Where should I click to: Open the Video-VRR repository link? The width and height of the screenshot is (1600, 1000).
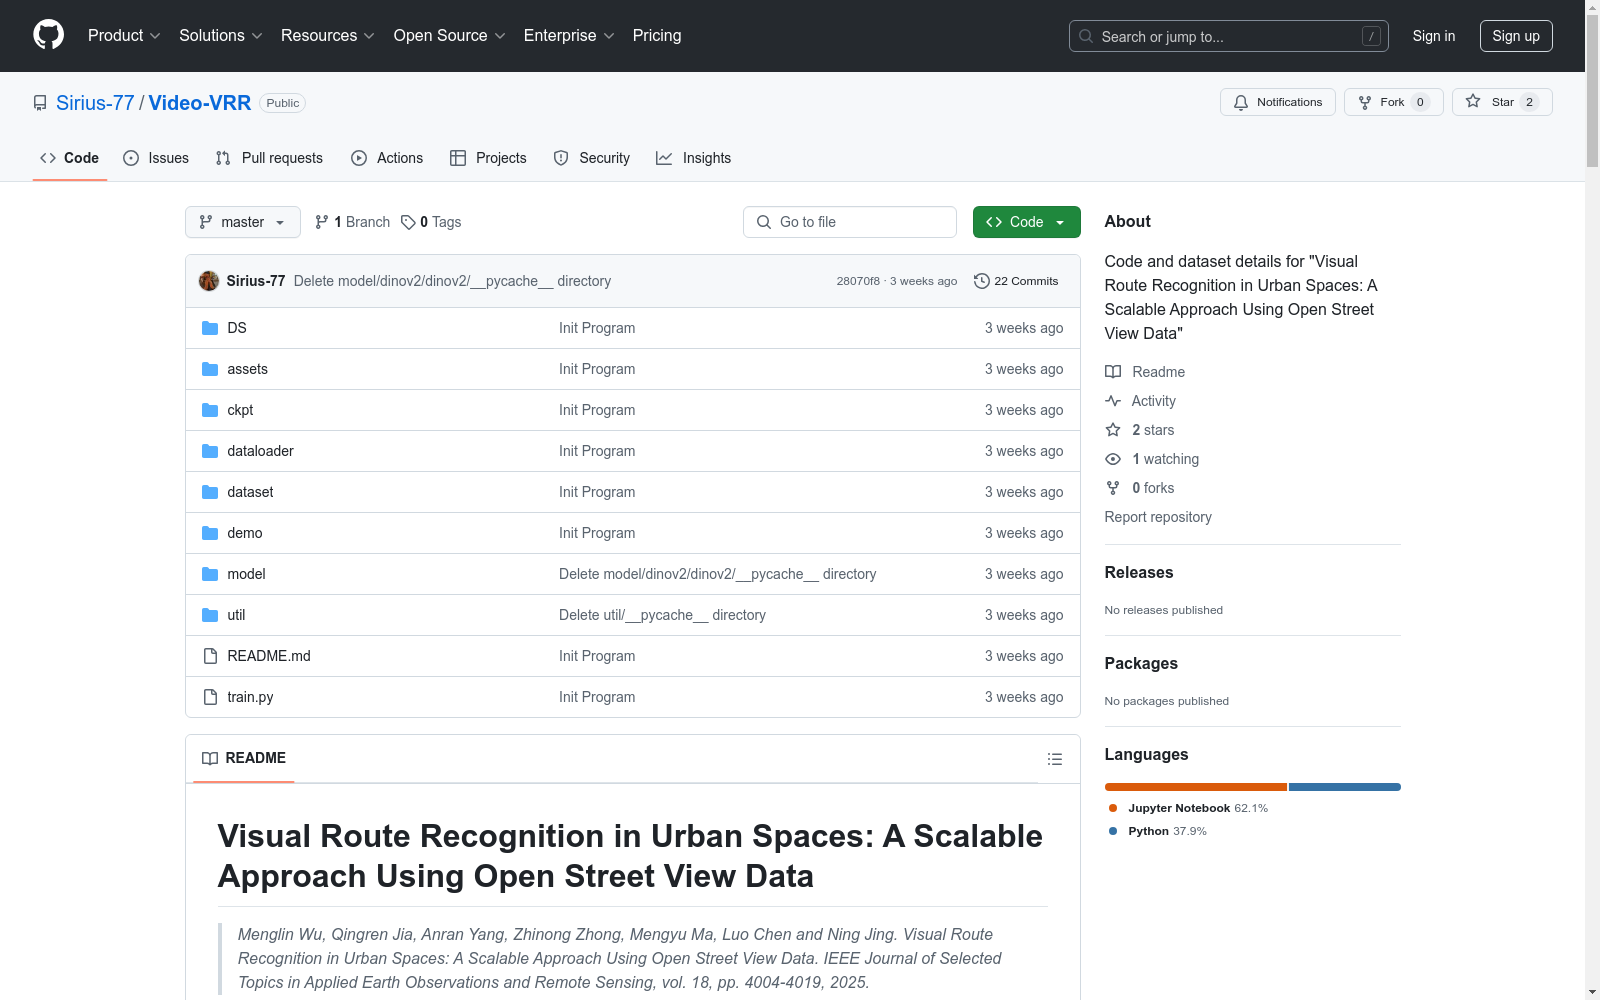pos(200,103)
